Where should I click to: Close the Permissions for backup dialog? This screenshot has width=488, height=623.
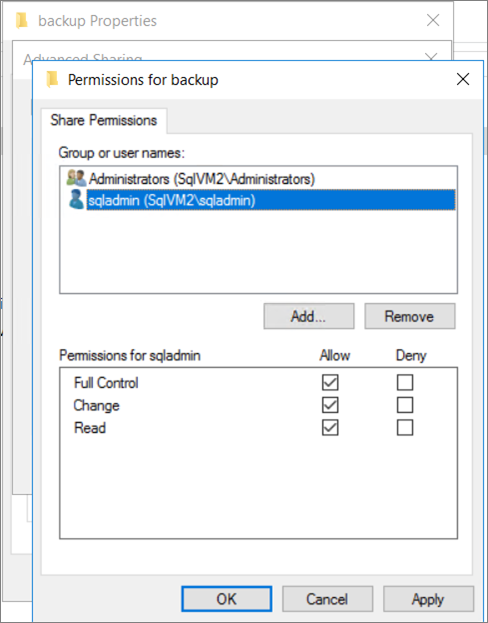pos(463,79)
